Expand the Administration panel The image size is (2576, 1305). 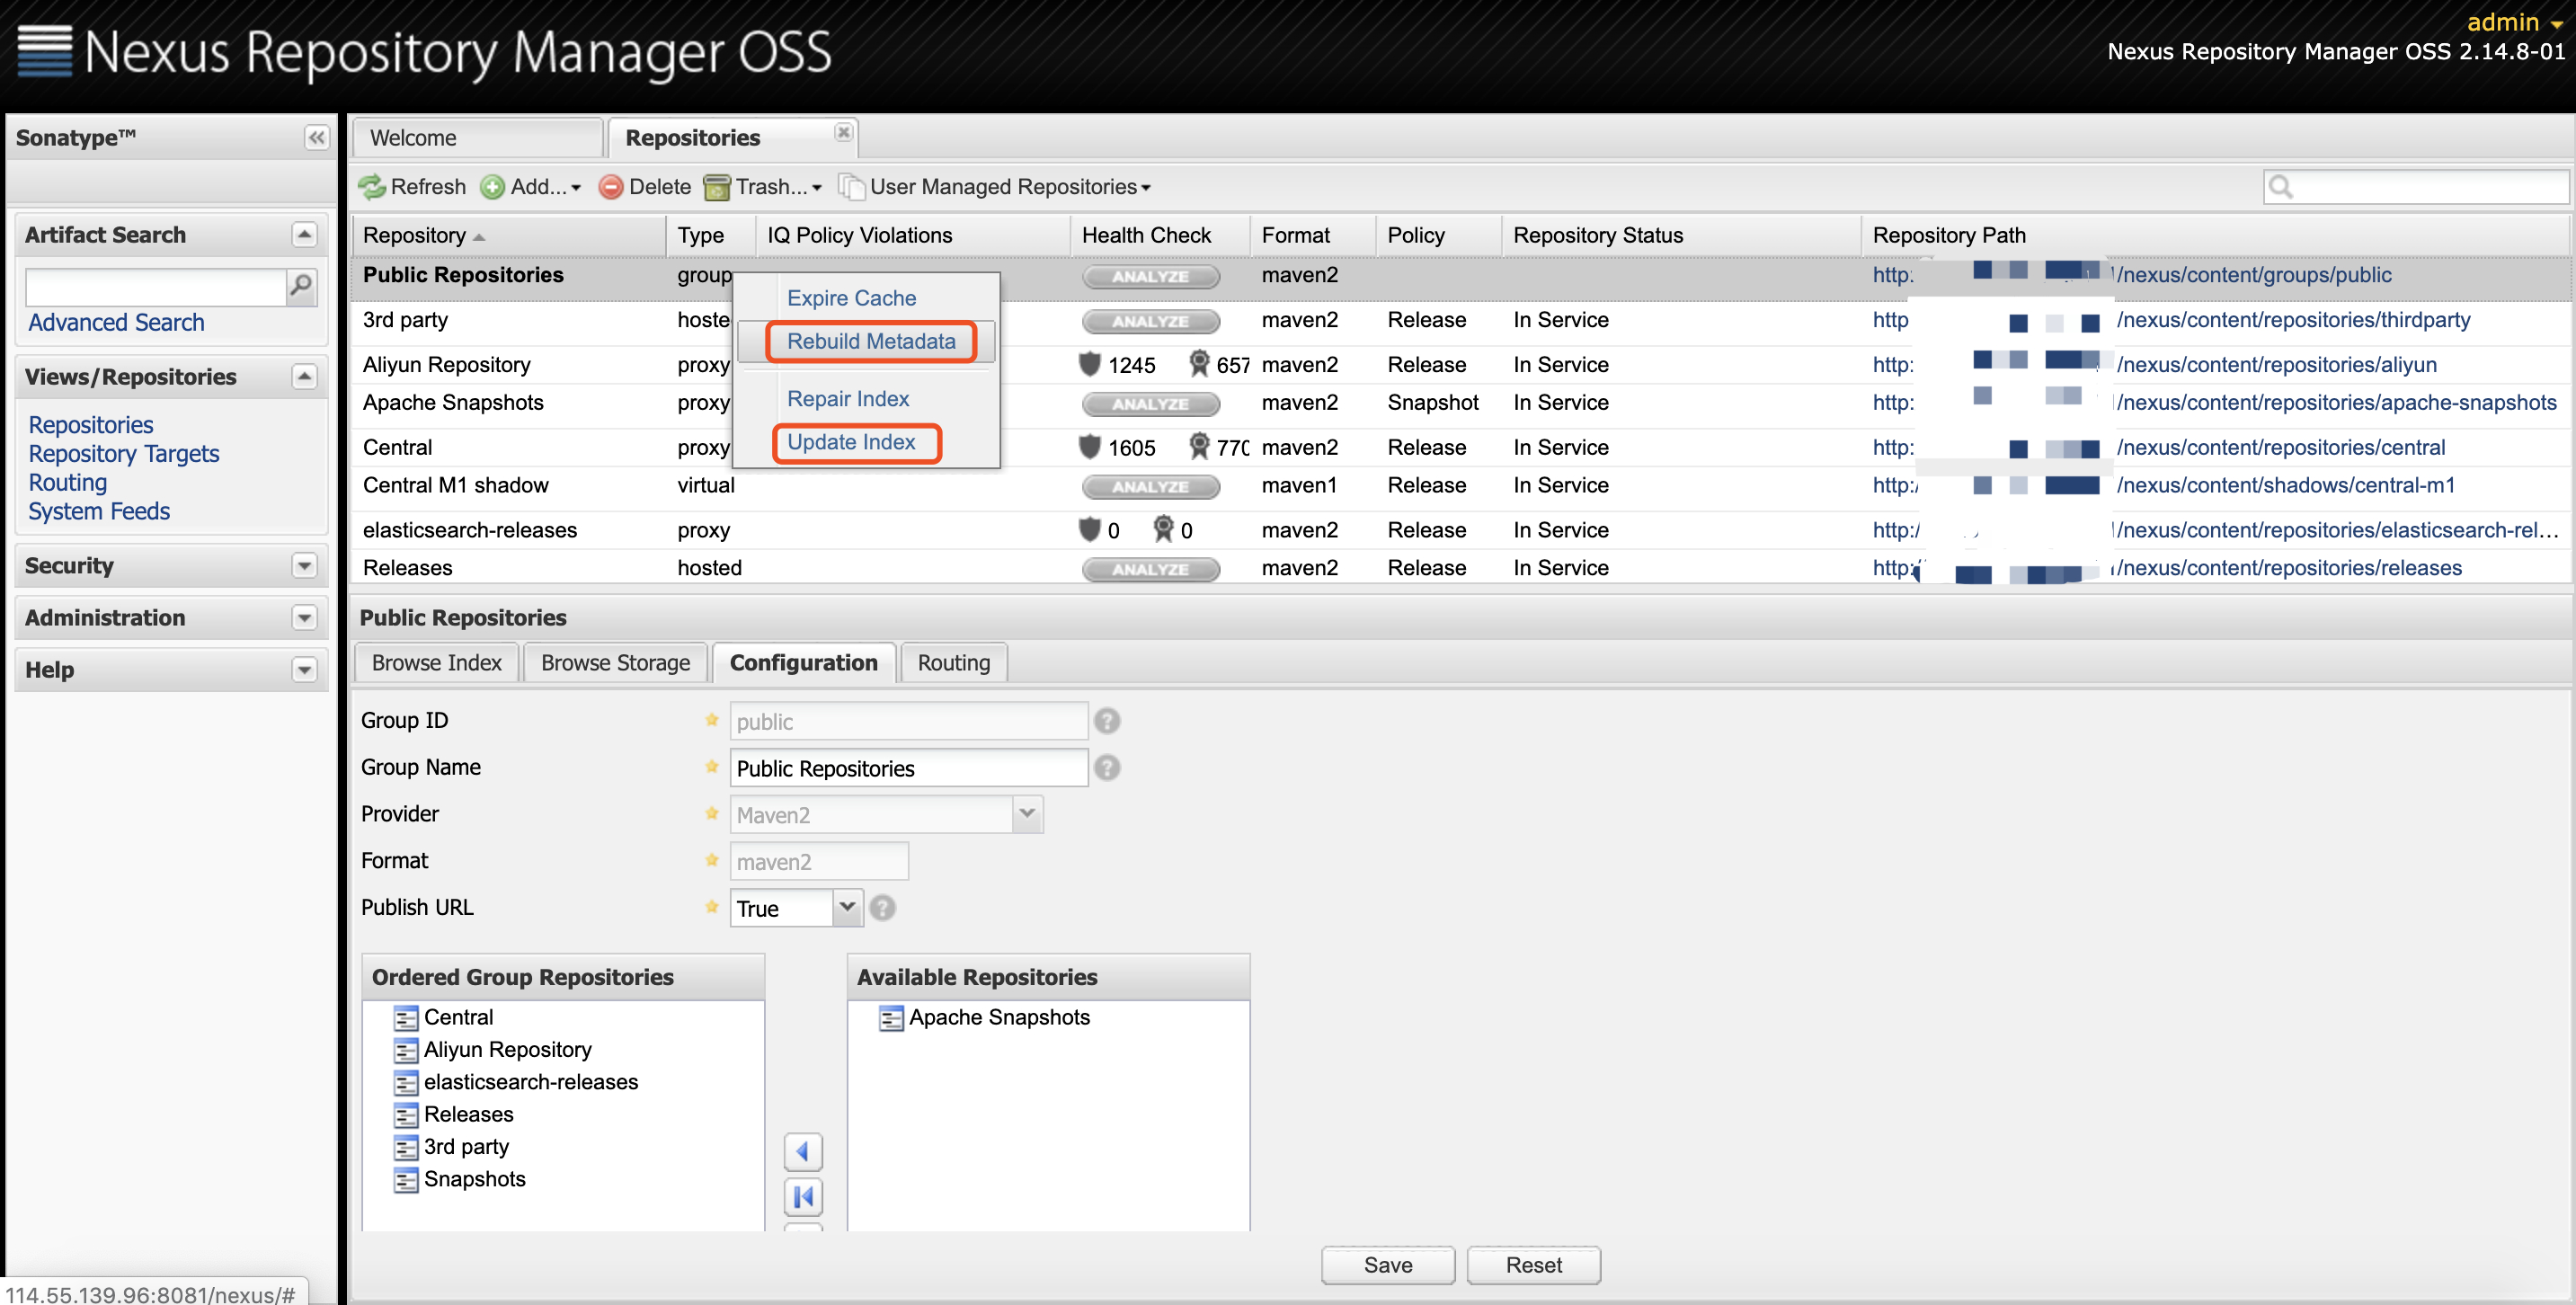304,618
